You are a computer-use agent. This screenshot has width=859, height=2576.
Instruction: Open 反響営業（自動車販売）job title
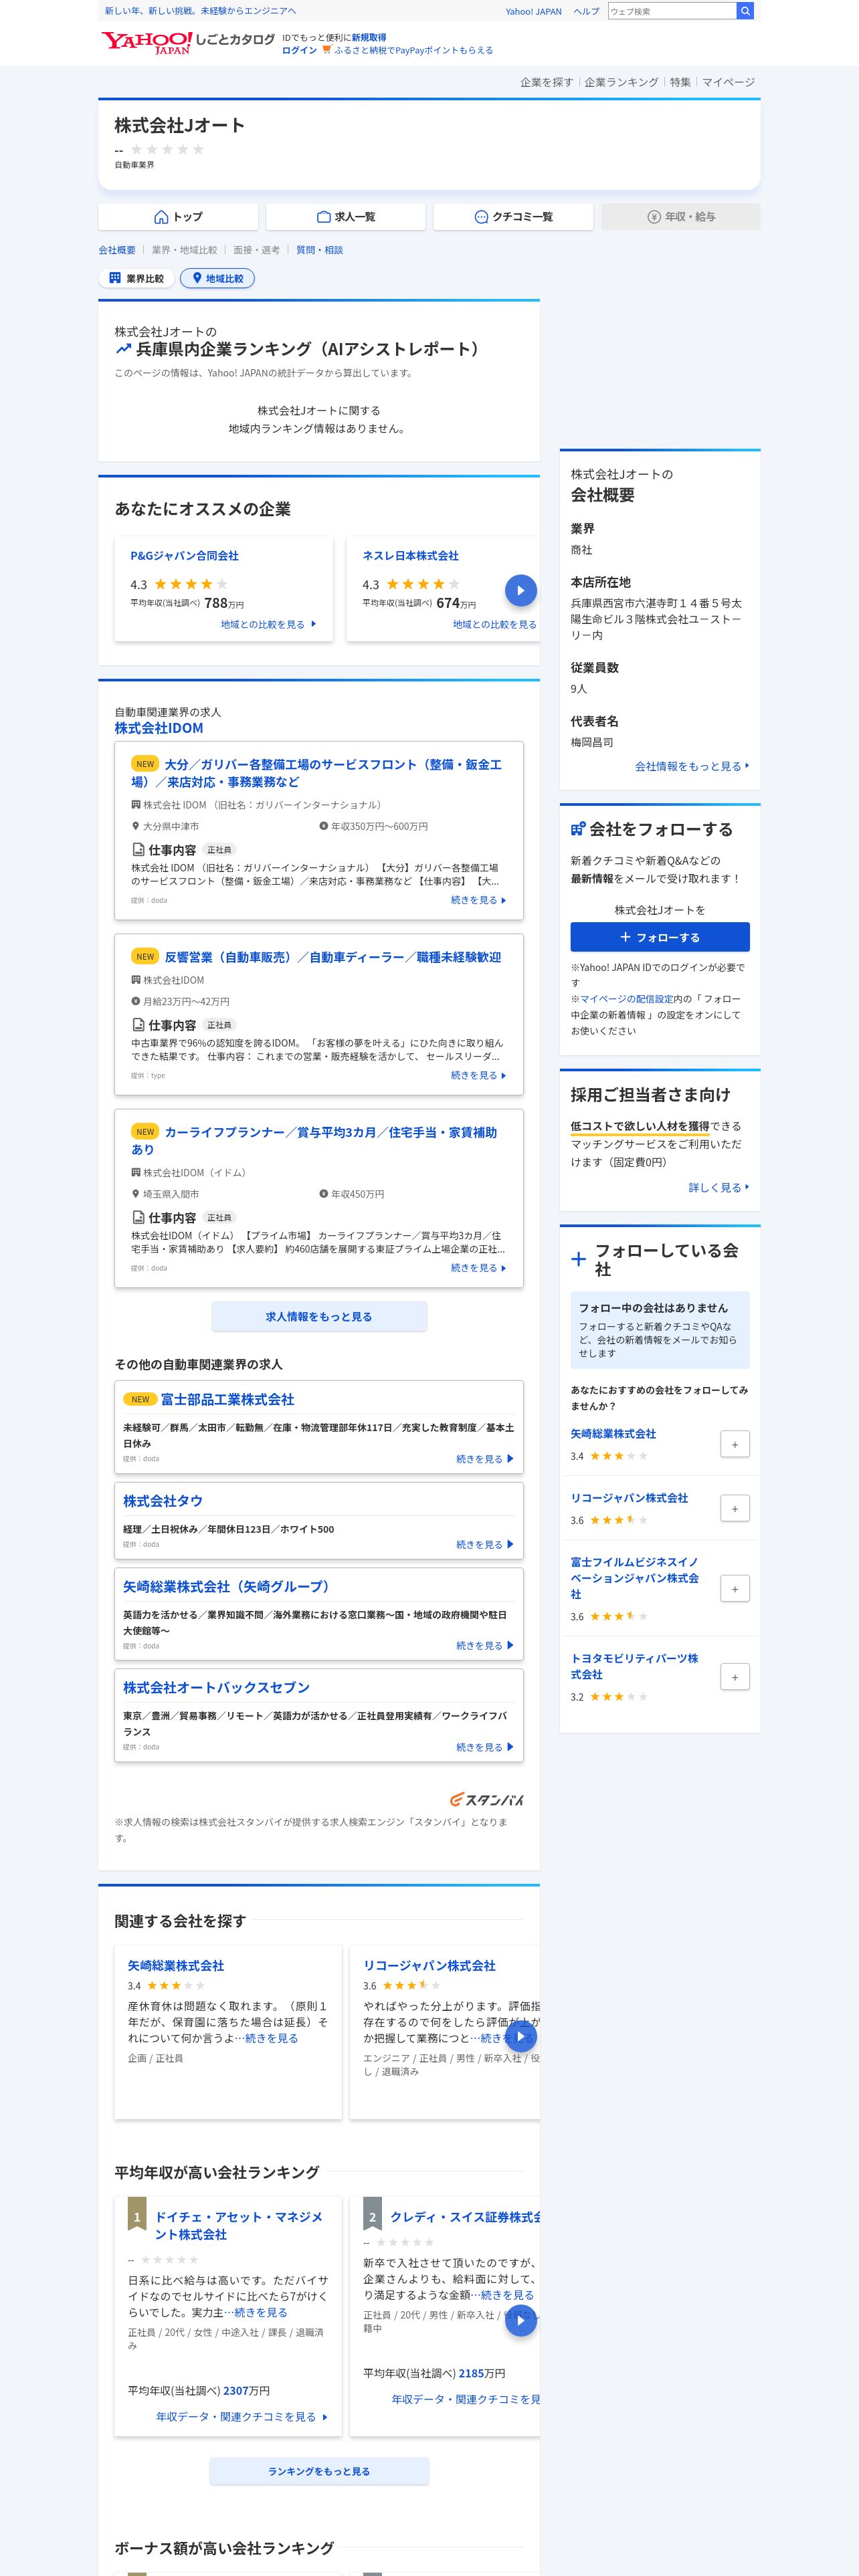point(333,957)
